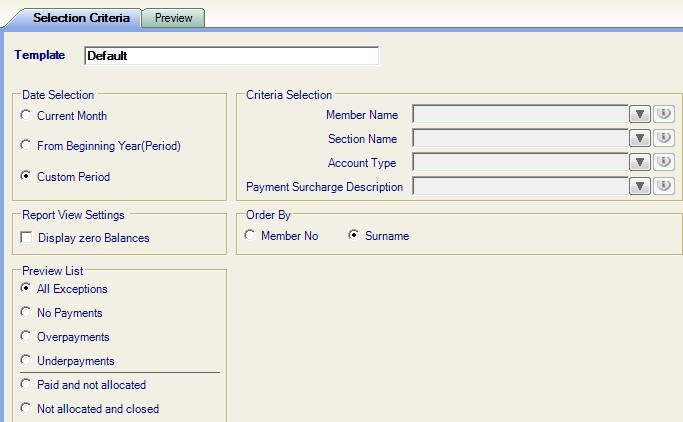Click info icon beside Section Name field
683x422 pixels.
[x=664, y=138]
